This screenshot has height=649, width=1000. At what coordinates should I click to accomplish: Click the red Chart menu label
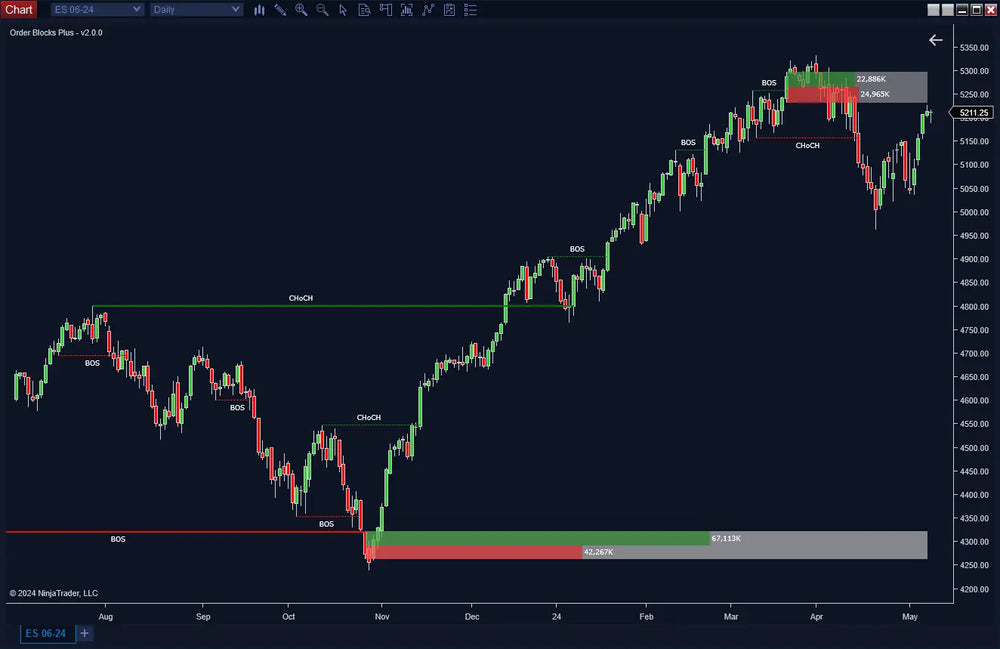[x=18, y=9]
